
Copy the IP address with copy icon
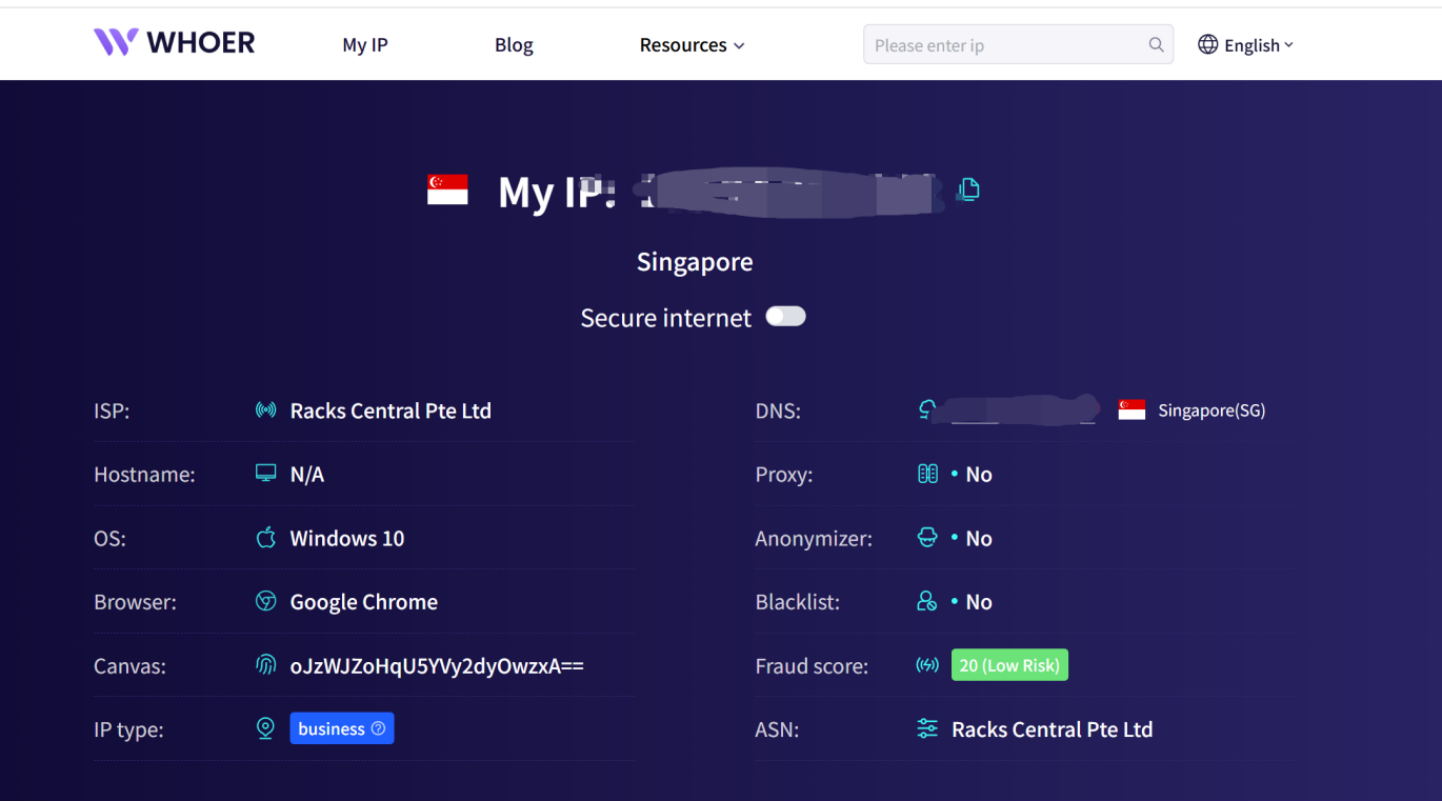pyautogui.click(x=968, y=189)
